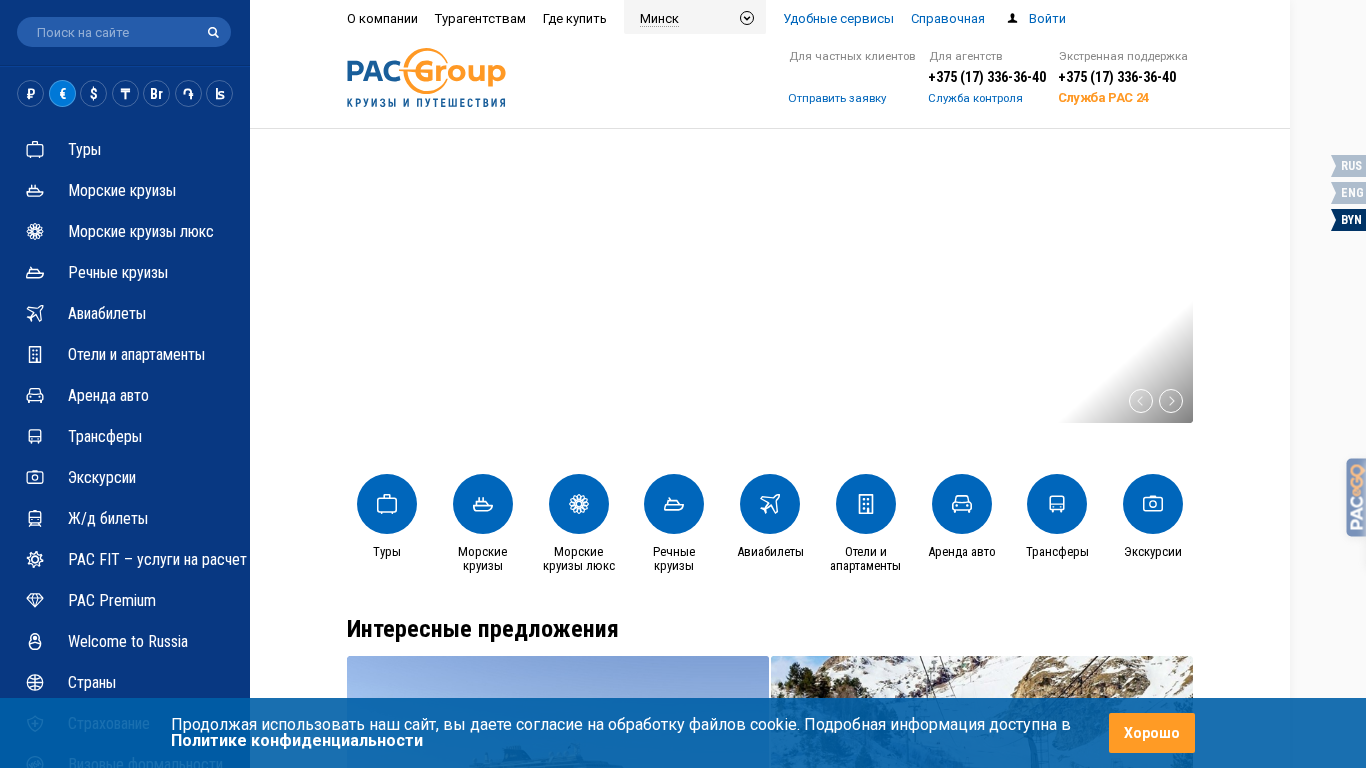Open the Служба контроля link

[x=975, y=98]
